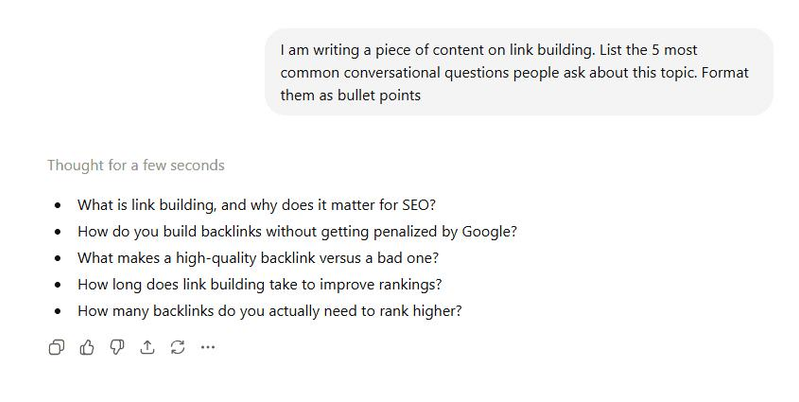This screenshot has height=402, width=799.
Task: Share the response via the share icon
Action: tap(148, 347)
